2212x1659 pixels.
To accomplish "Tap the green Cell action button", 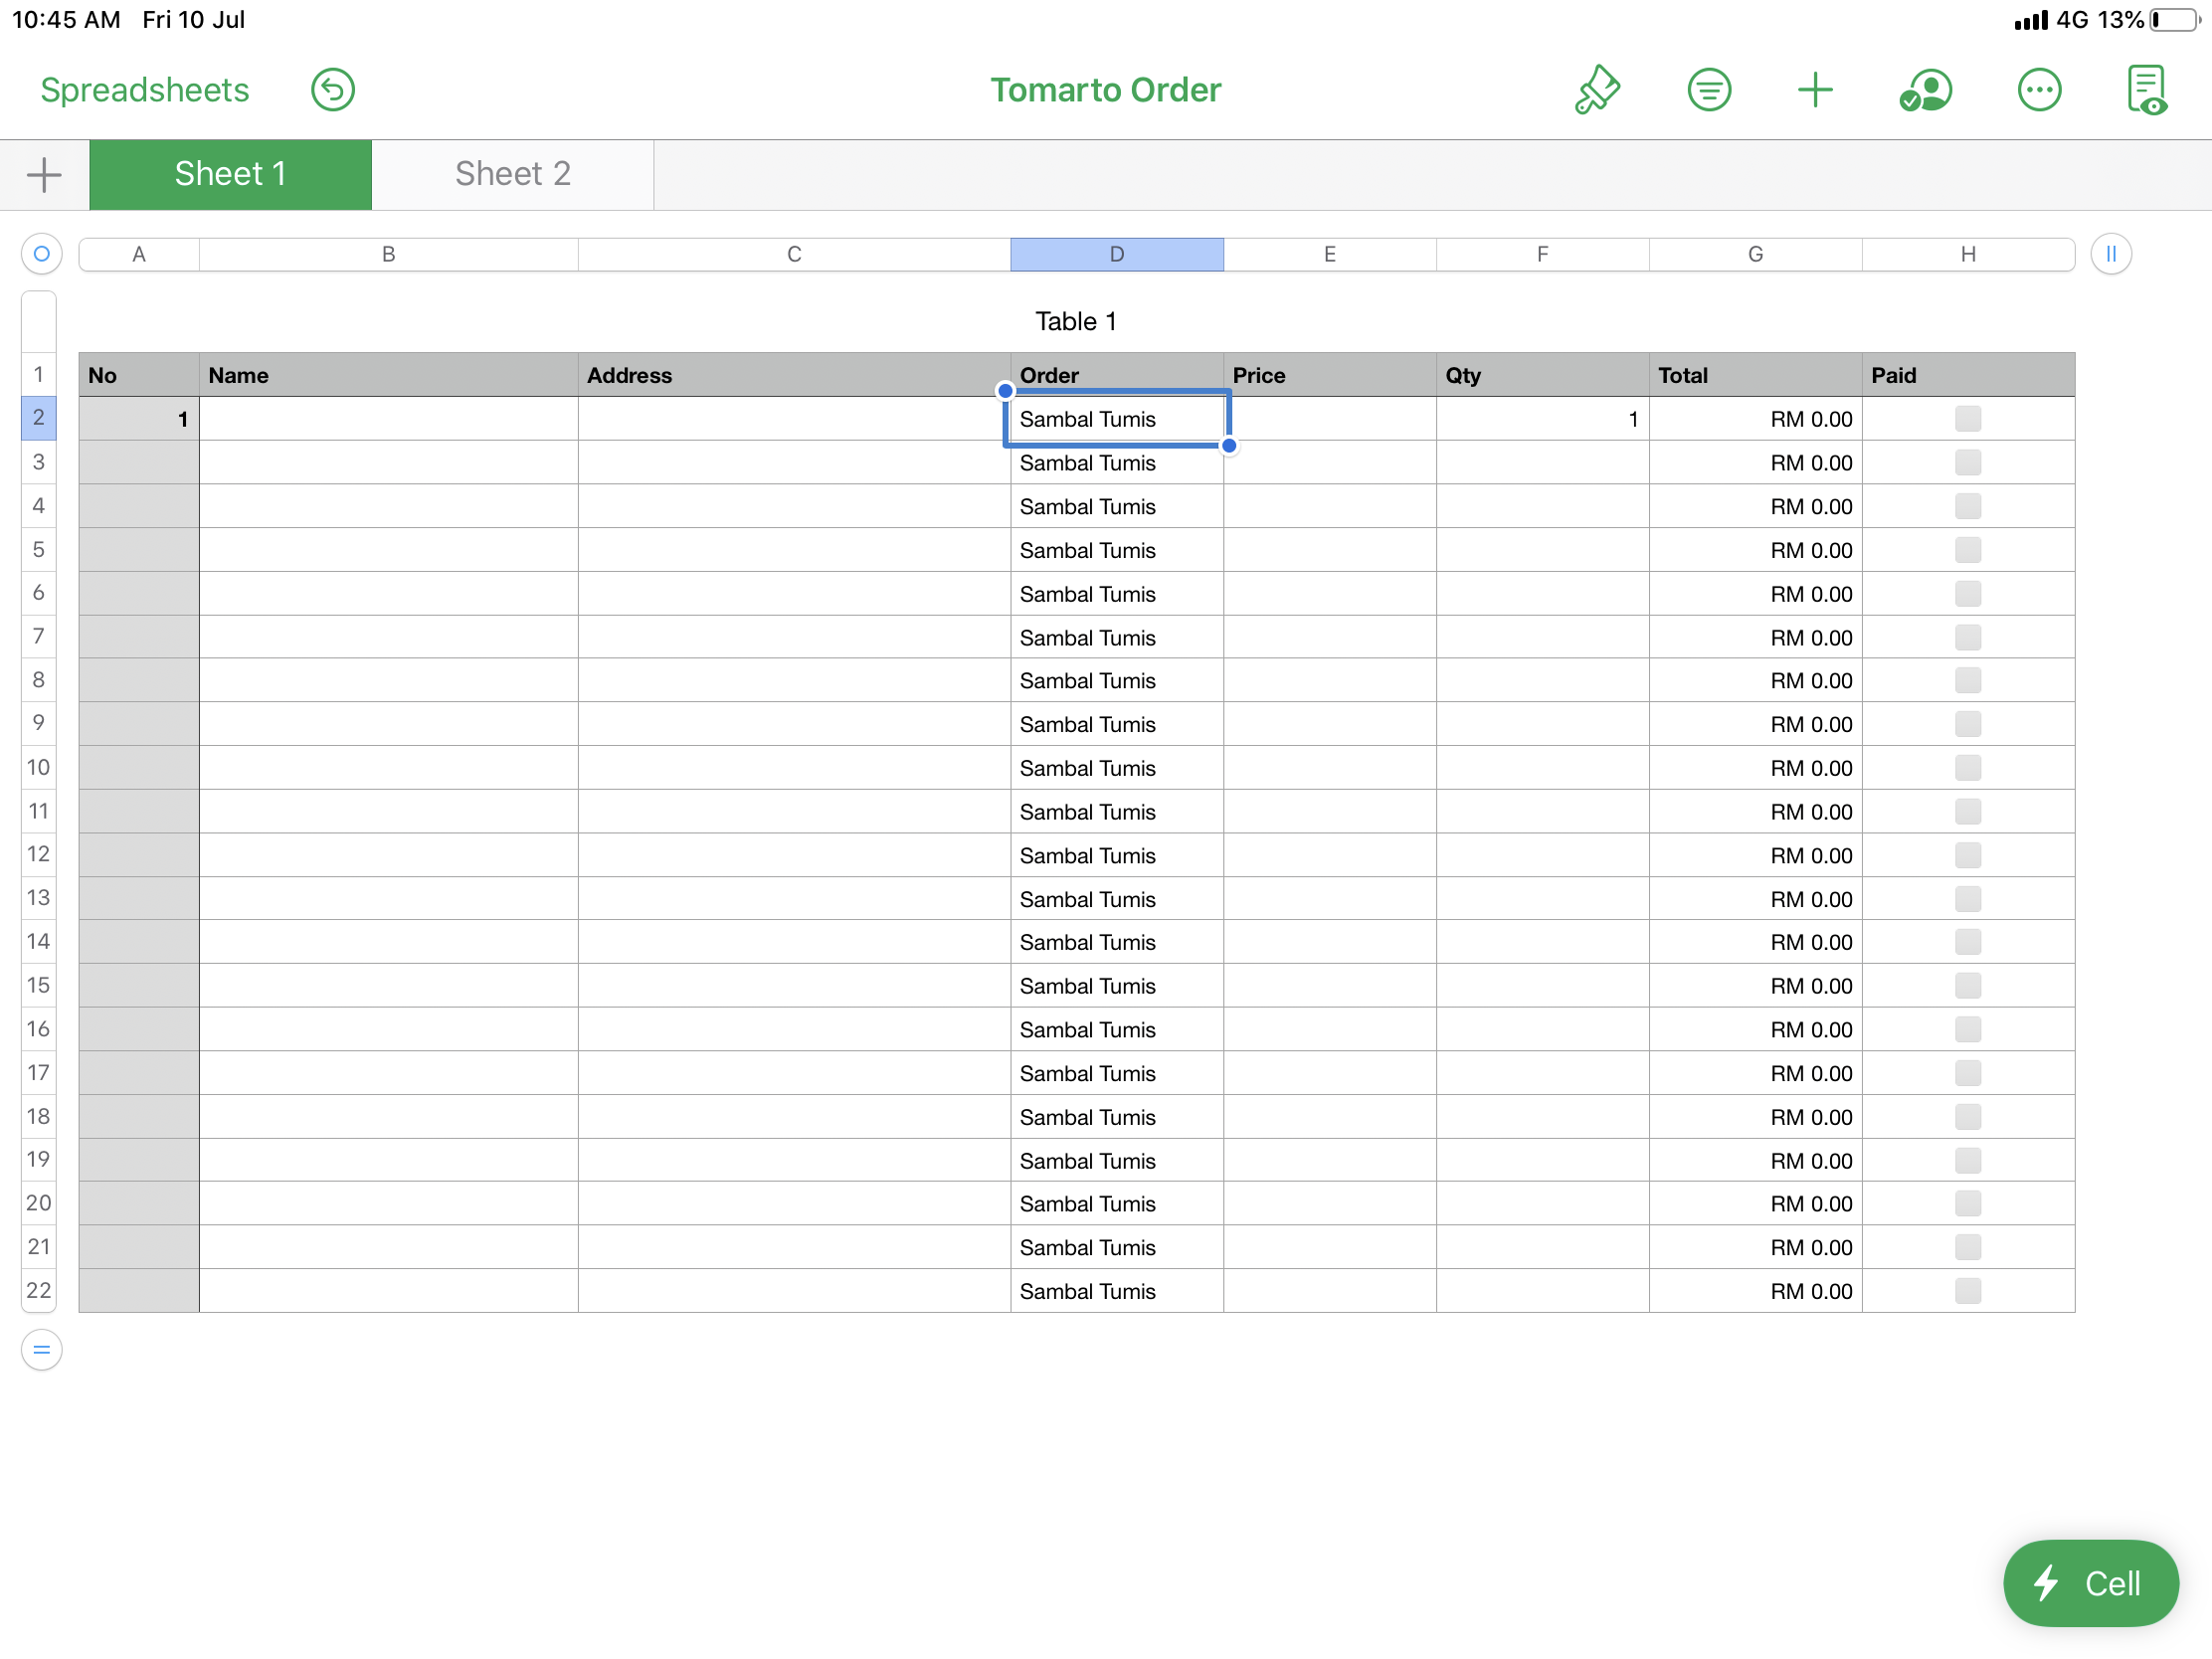I will click(x=2090, y=1583).
